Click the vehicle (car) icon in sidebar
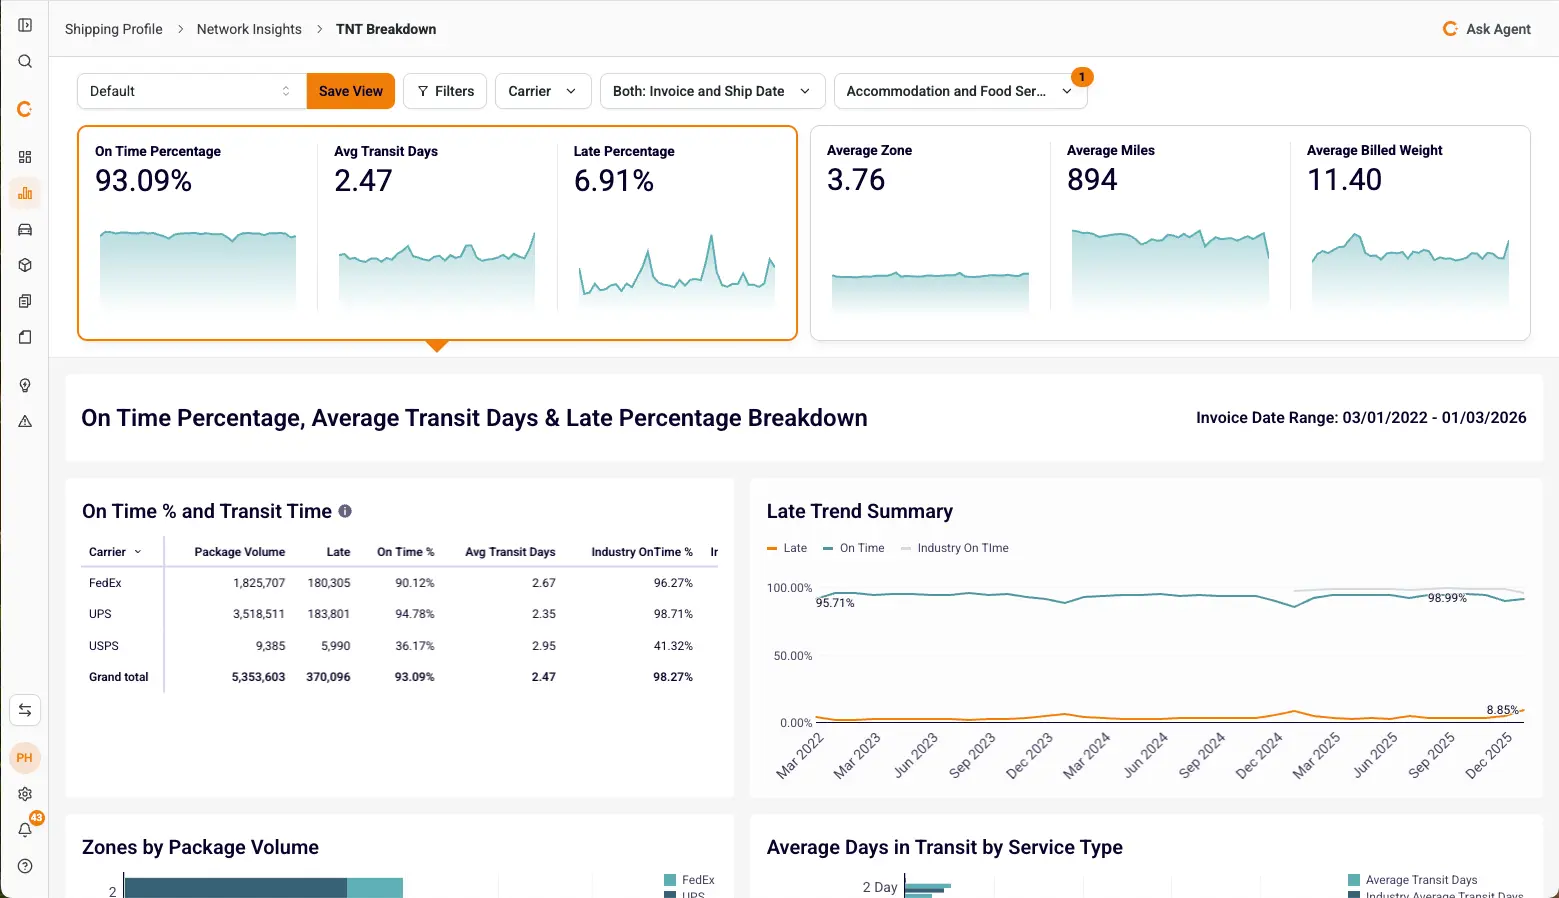 25,230
